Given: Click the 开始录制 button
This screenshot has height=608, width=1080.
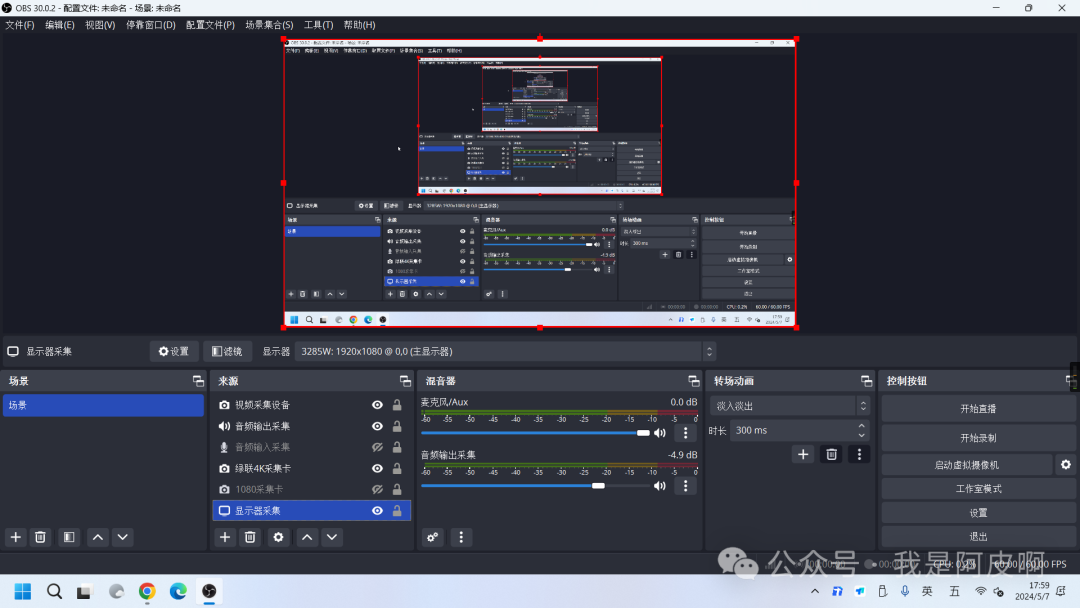Looking at the screenshot, I should point(977,438).
